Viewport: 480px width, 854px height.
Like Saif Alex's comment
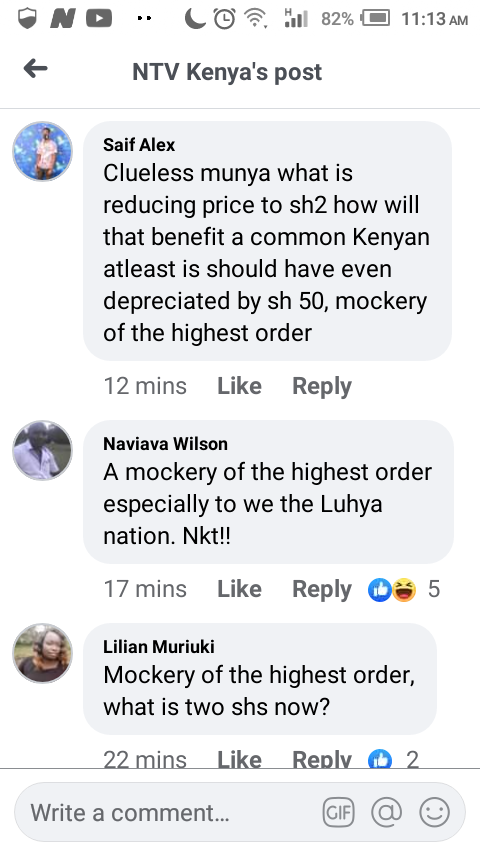(x=239, y=386)
